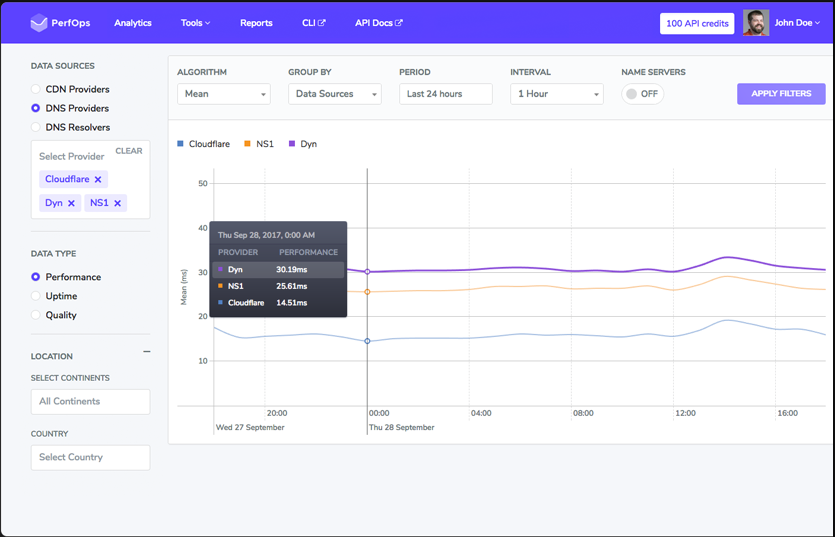The height and width of the screenshot is (537, 835).
Task: Open the Algorithm Mean dropdown
Action: [x=224, y=94]
